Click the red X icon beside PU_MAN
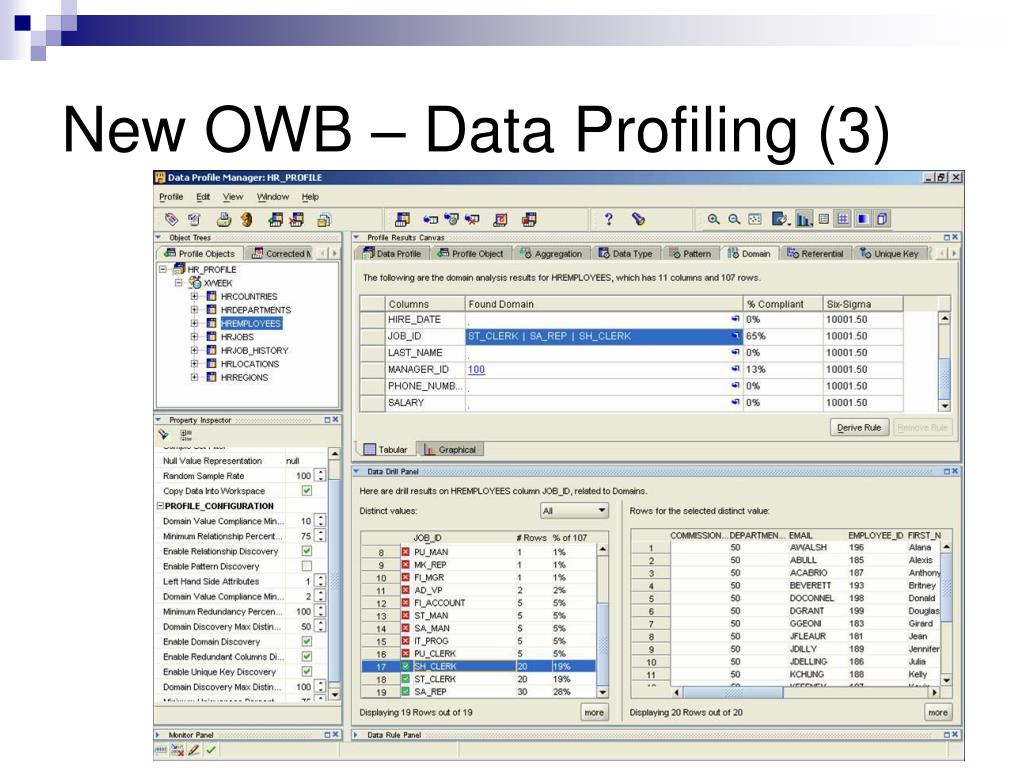 click(x=406, y=552)
